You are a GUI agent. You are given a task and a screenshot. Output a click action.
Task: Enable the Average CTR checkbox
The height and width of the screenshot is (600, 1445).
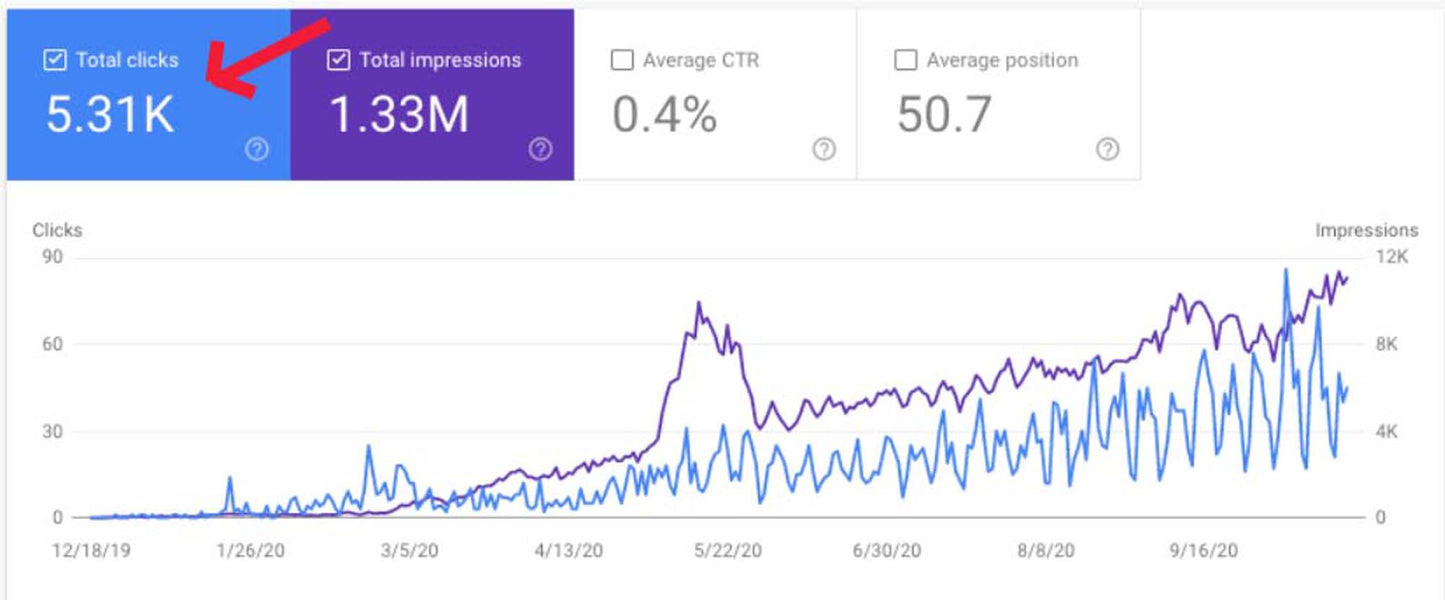pos(622,60)
